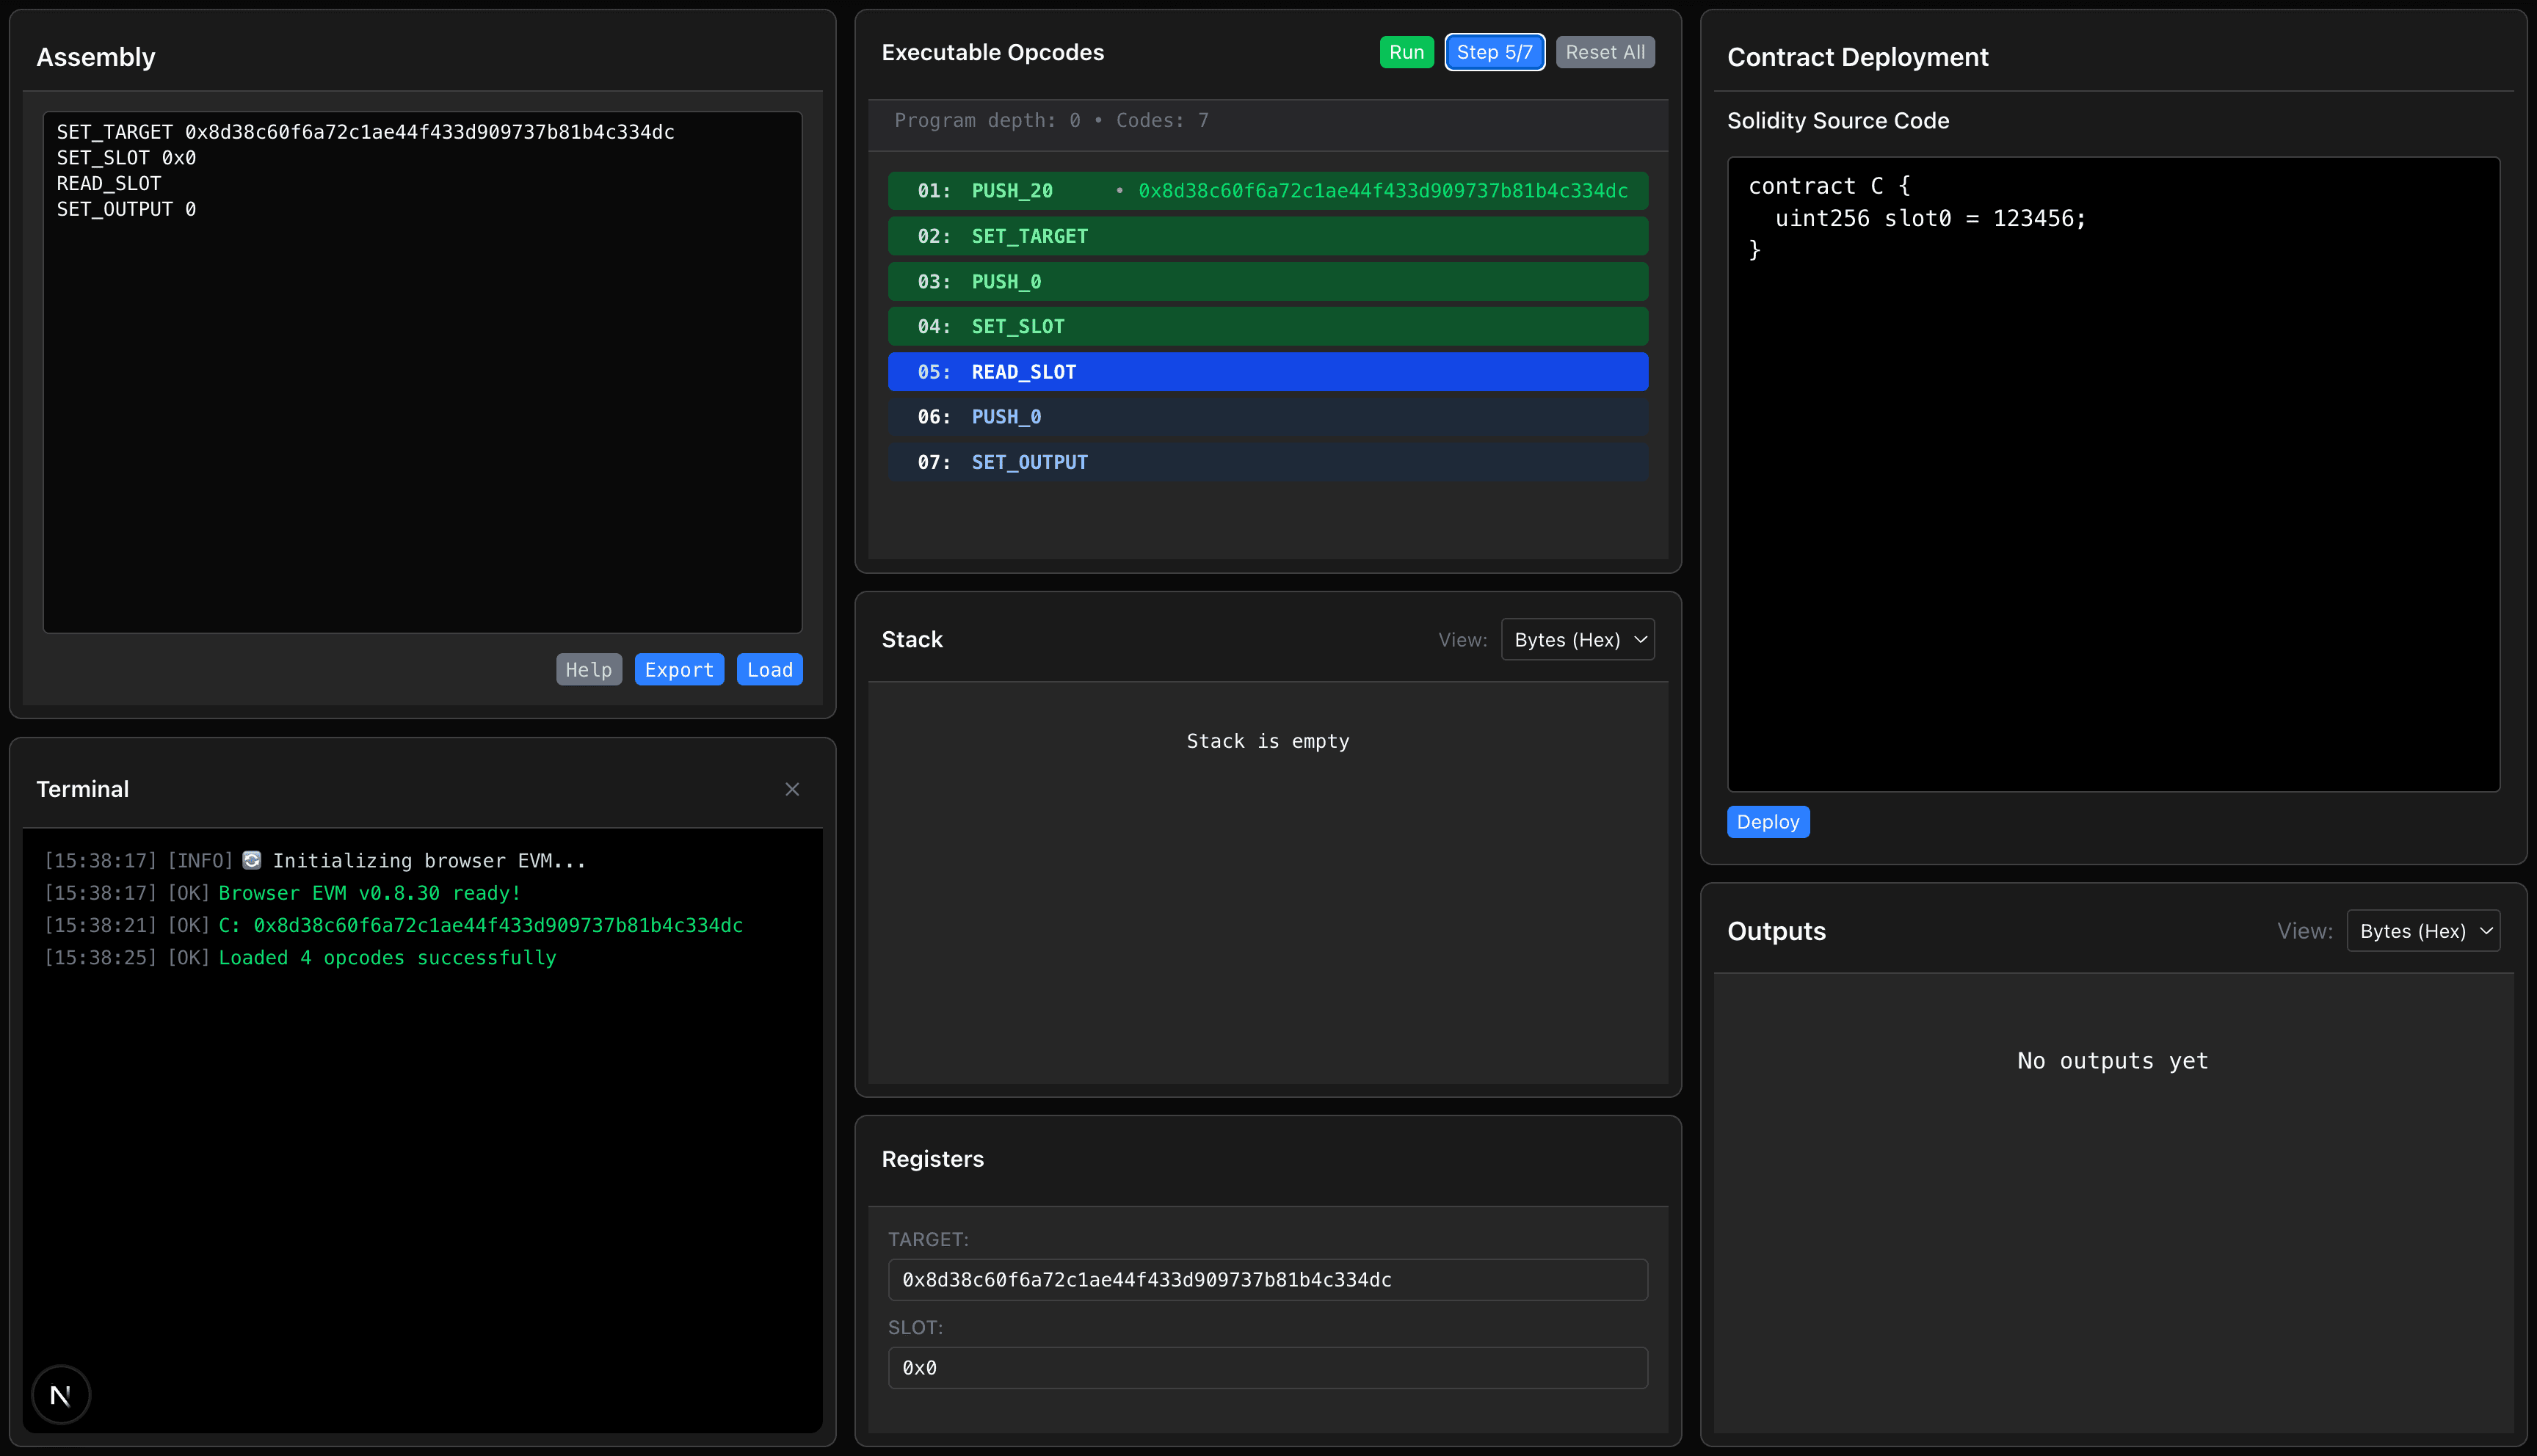Open the Stack view dropdown
Image resolution: width=2537 pixels, height=1456 pixels.
pos(1577,640)
